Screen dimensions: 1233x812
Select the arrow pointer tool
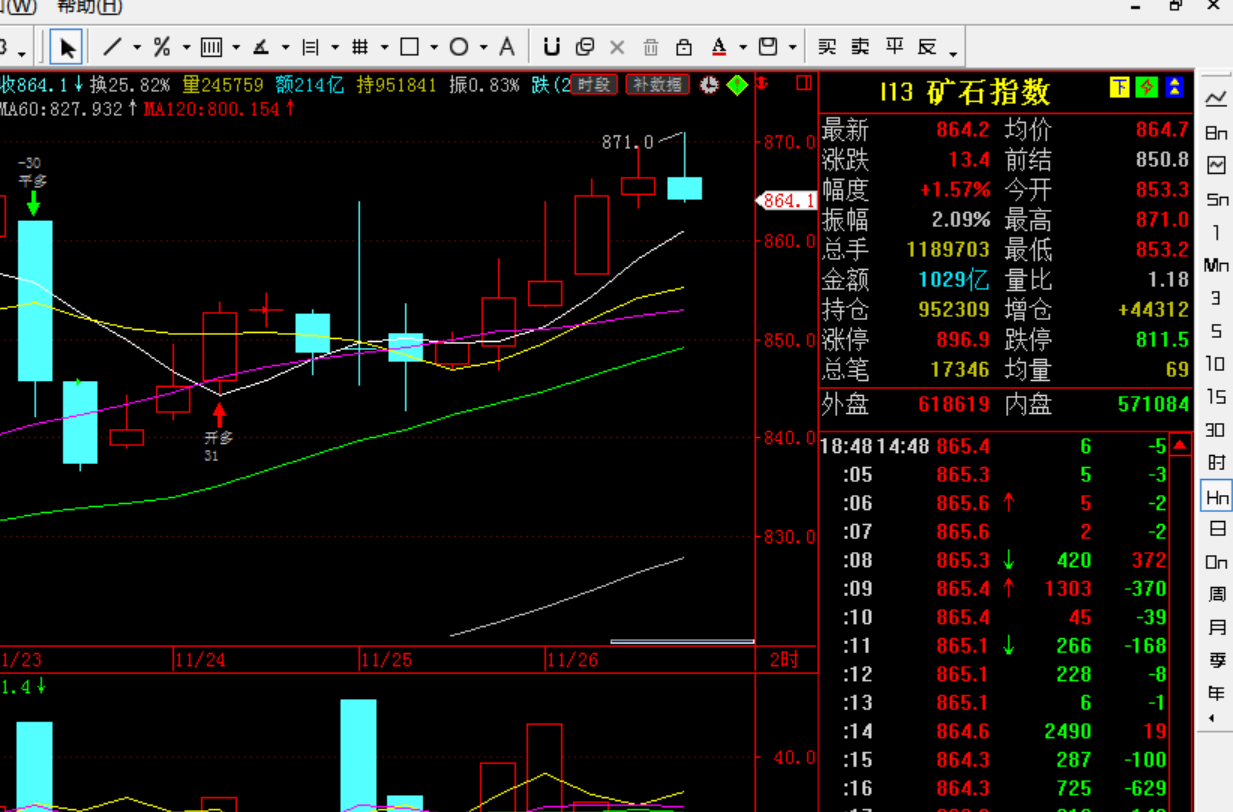point(66,47)
